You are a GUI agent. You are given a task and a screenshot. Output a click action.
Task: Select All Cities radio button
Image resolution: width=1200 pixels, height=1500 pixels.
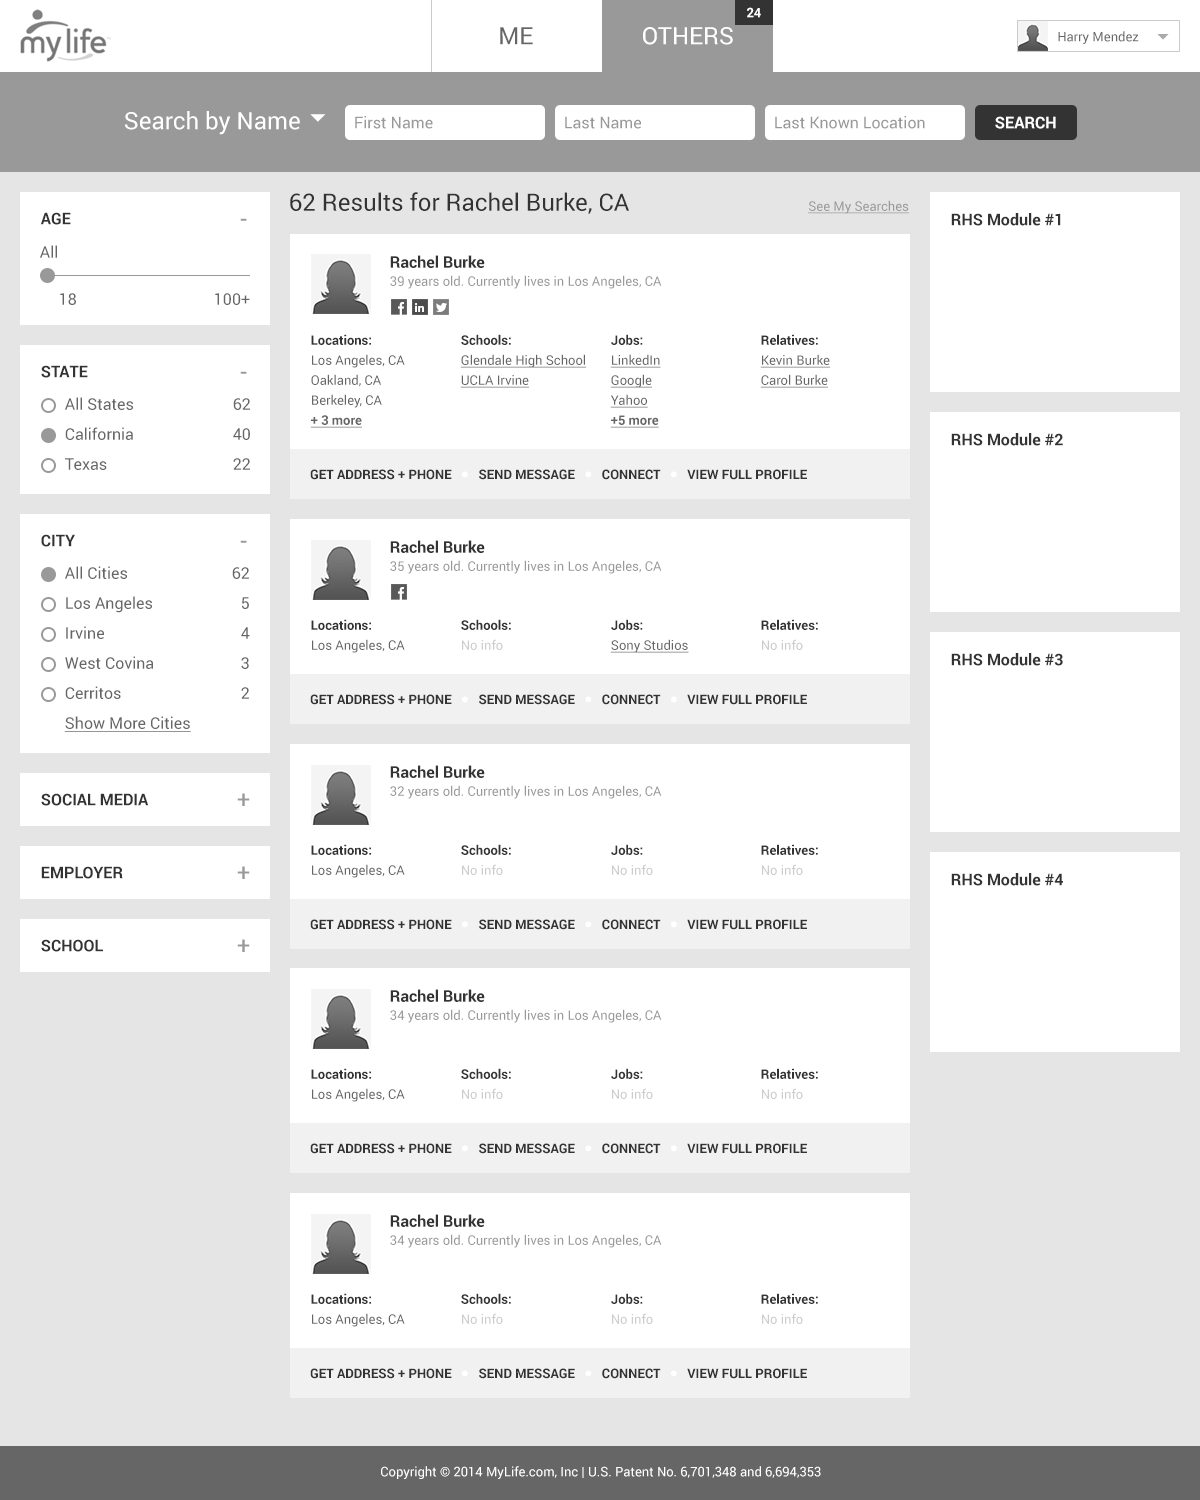(48, 574)
